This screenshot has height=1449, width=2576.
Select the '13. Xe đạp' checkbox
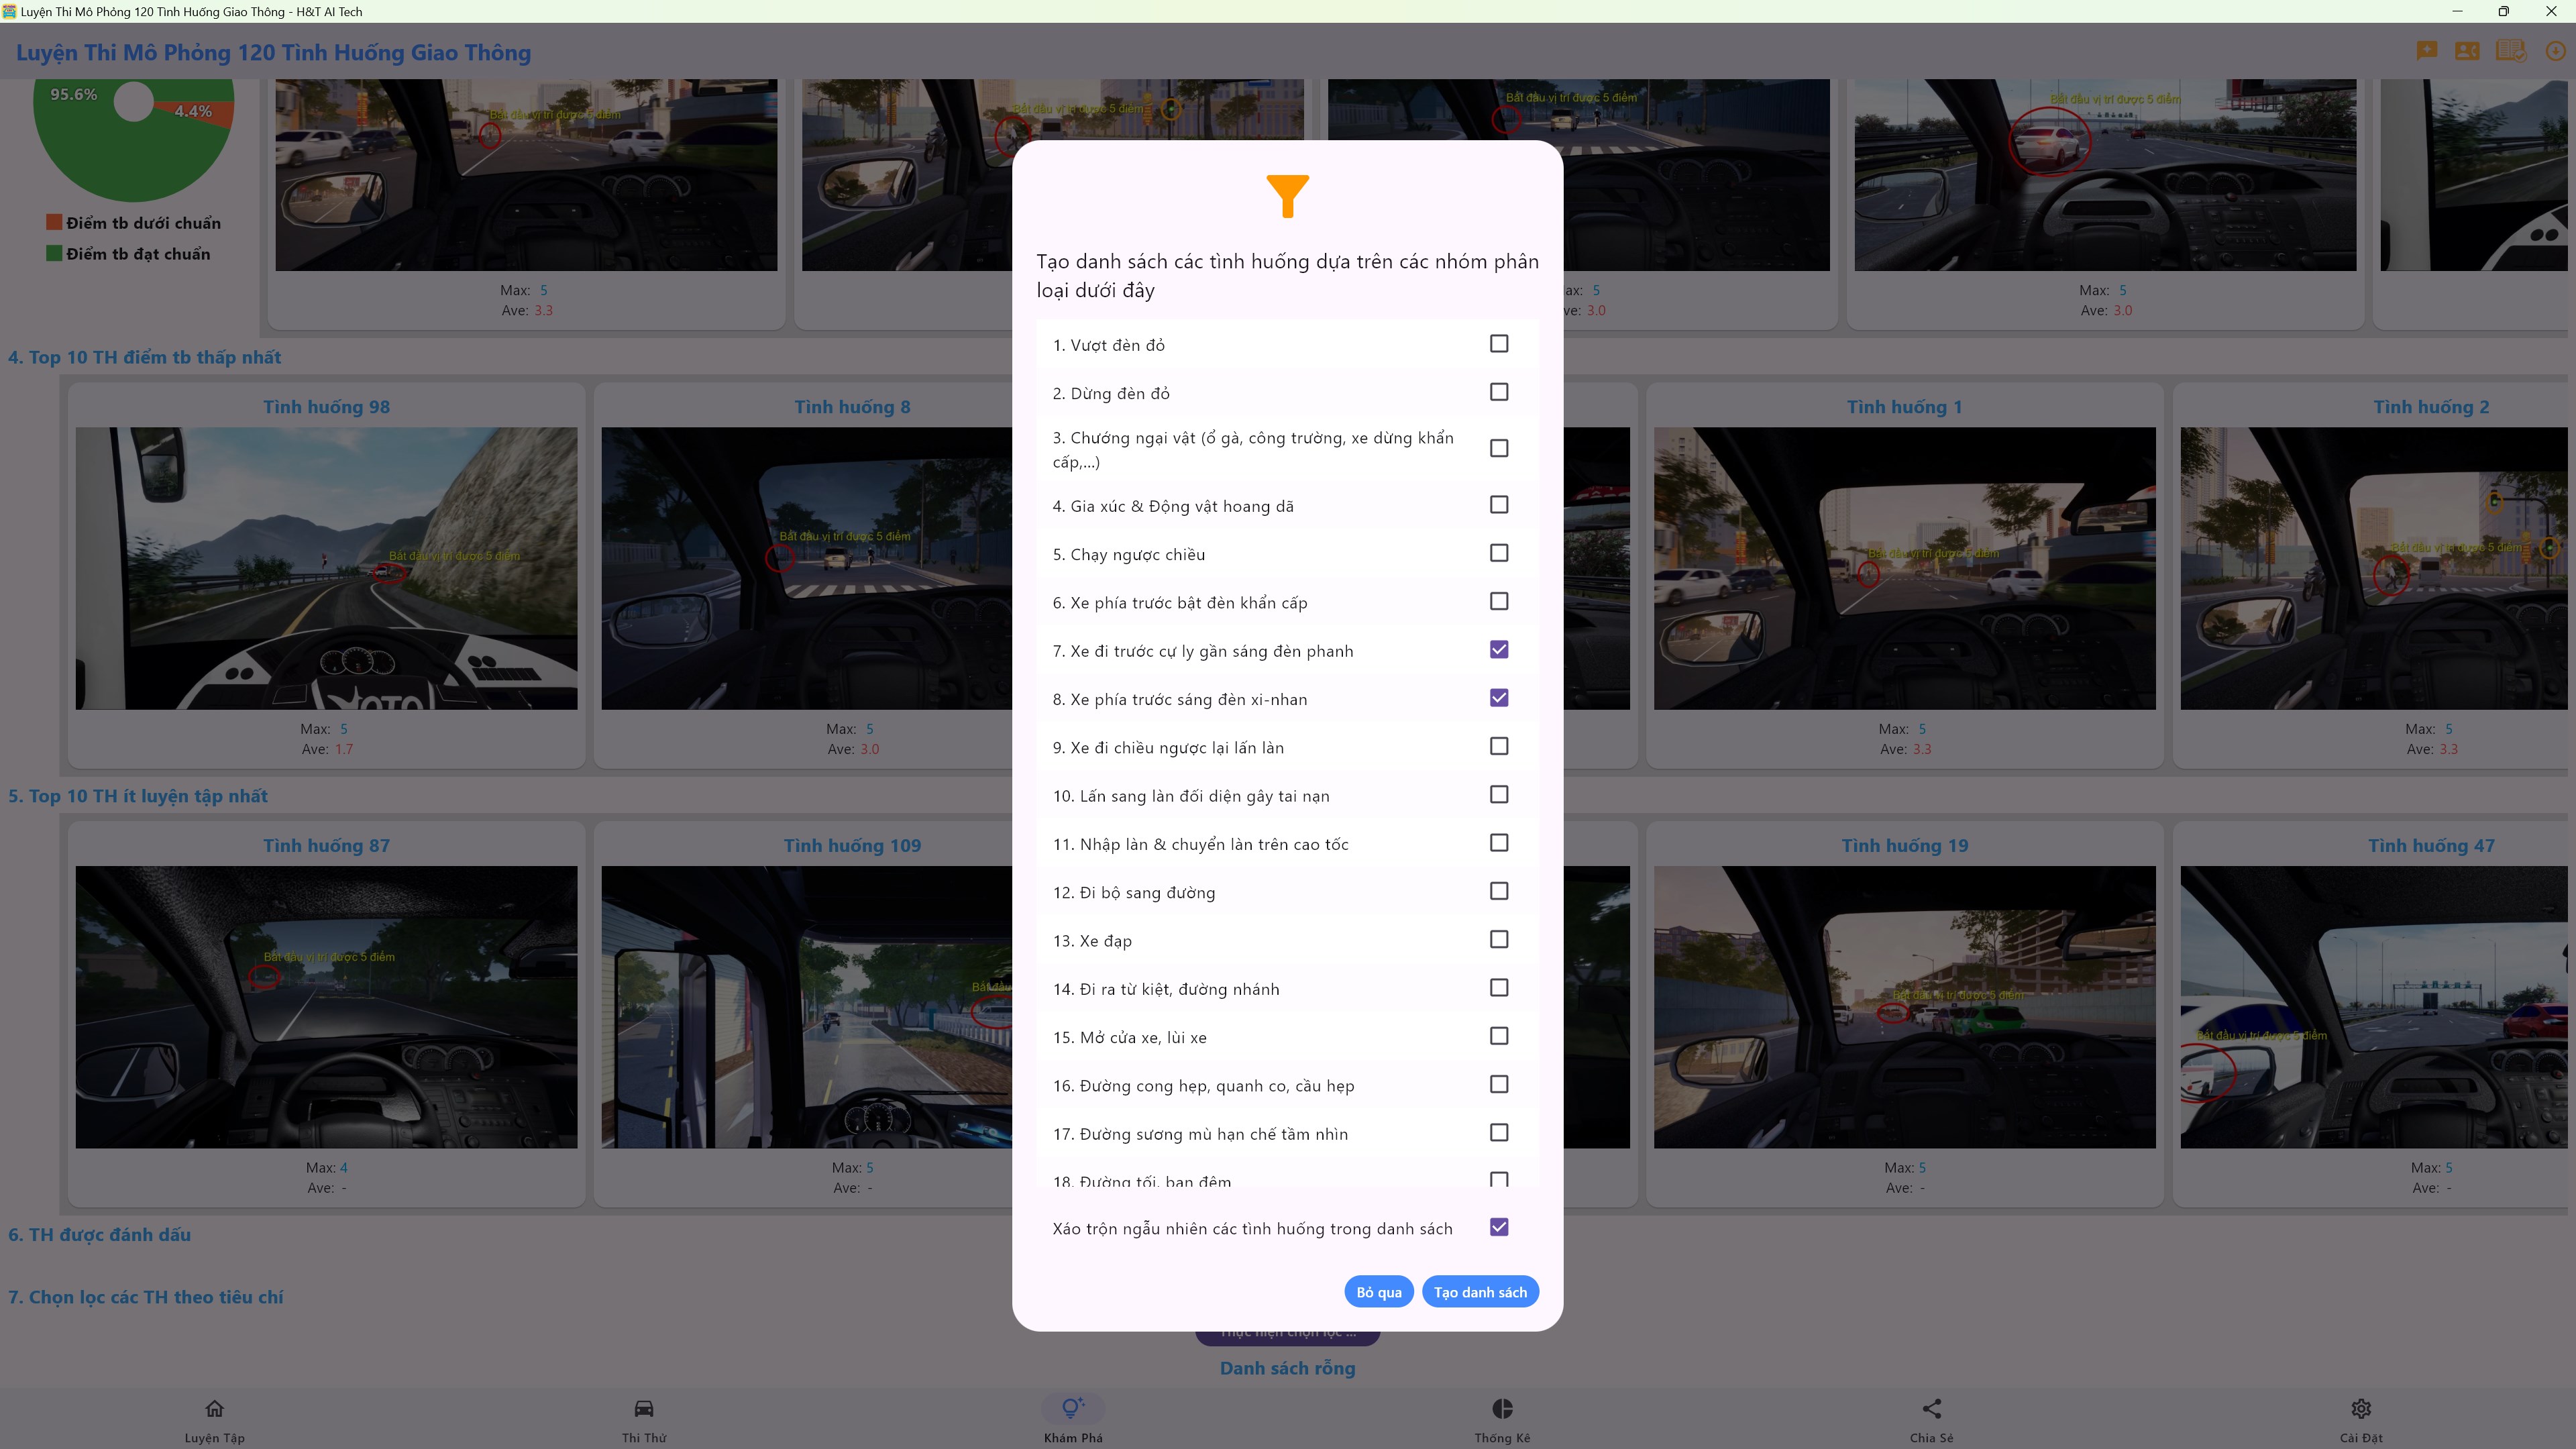1499,940
